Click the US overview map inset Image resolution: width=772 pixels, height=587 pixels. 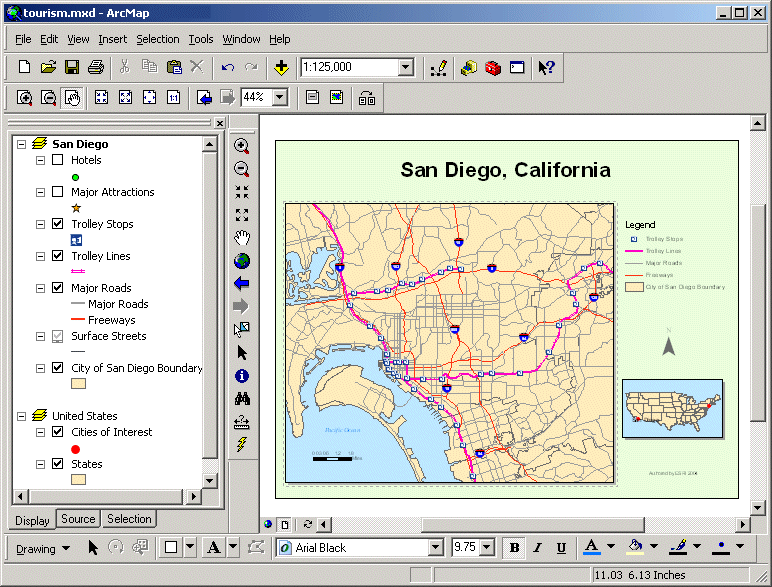[673, 408]
